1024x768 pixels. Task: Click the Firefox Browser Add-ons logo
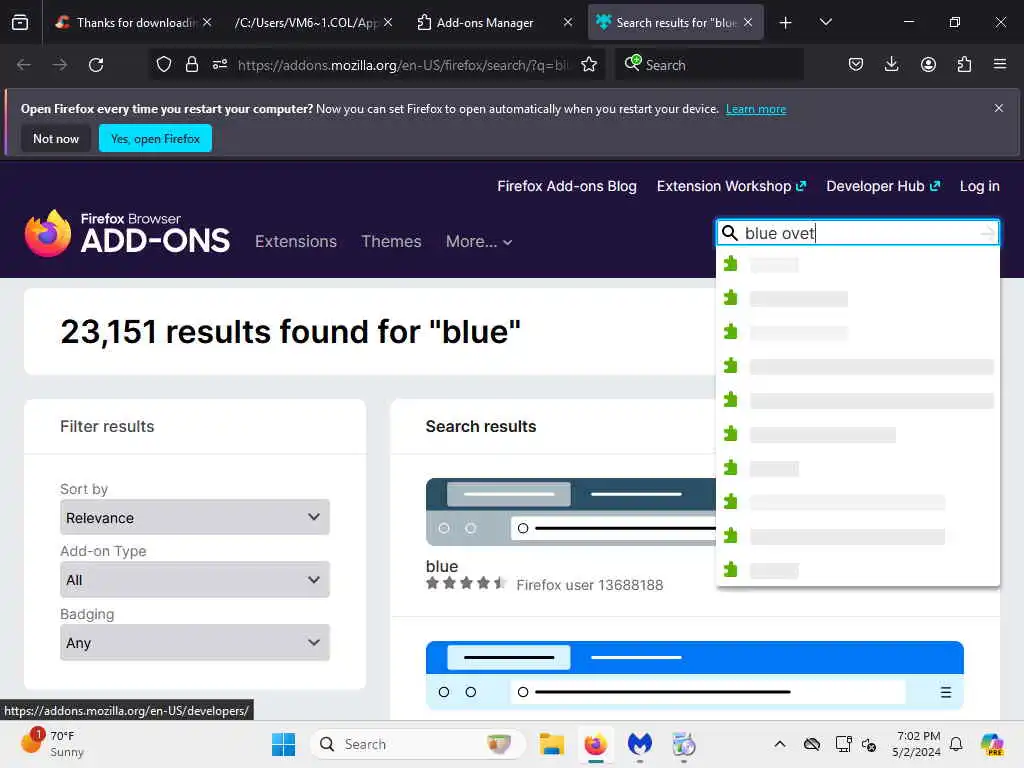[x=127, y=233]
